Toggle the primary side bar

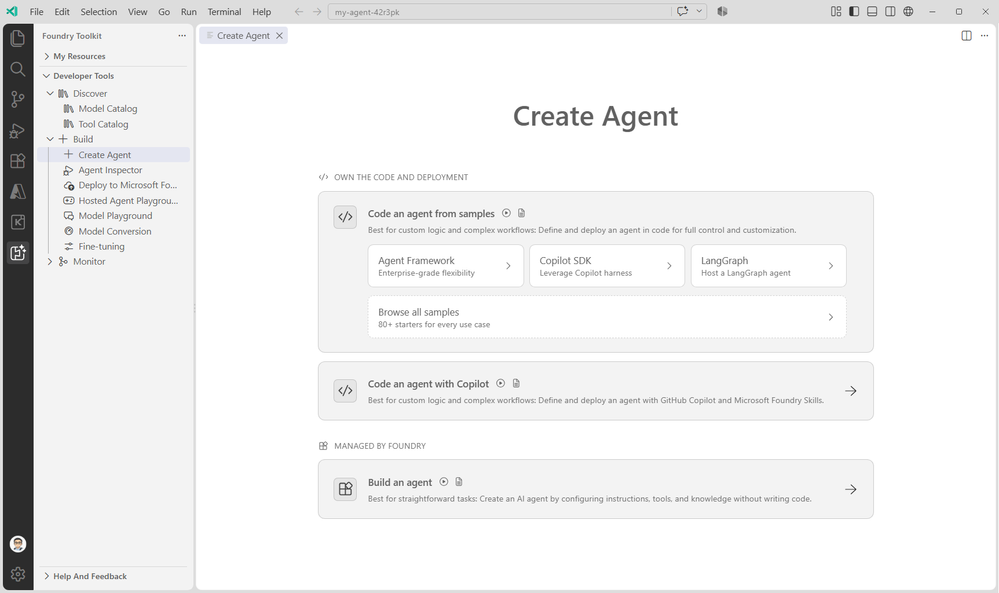click(854, 11)
